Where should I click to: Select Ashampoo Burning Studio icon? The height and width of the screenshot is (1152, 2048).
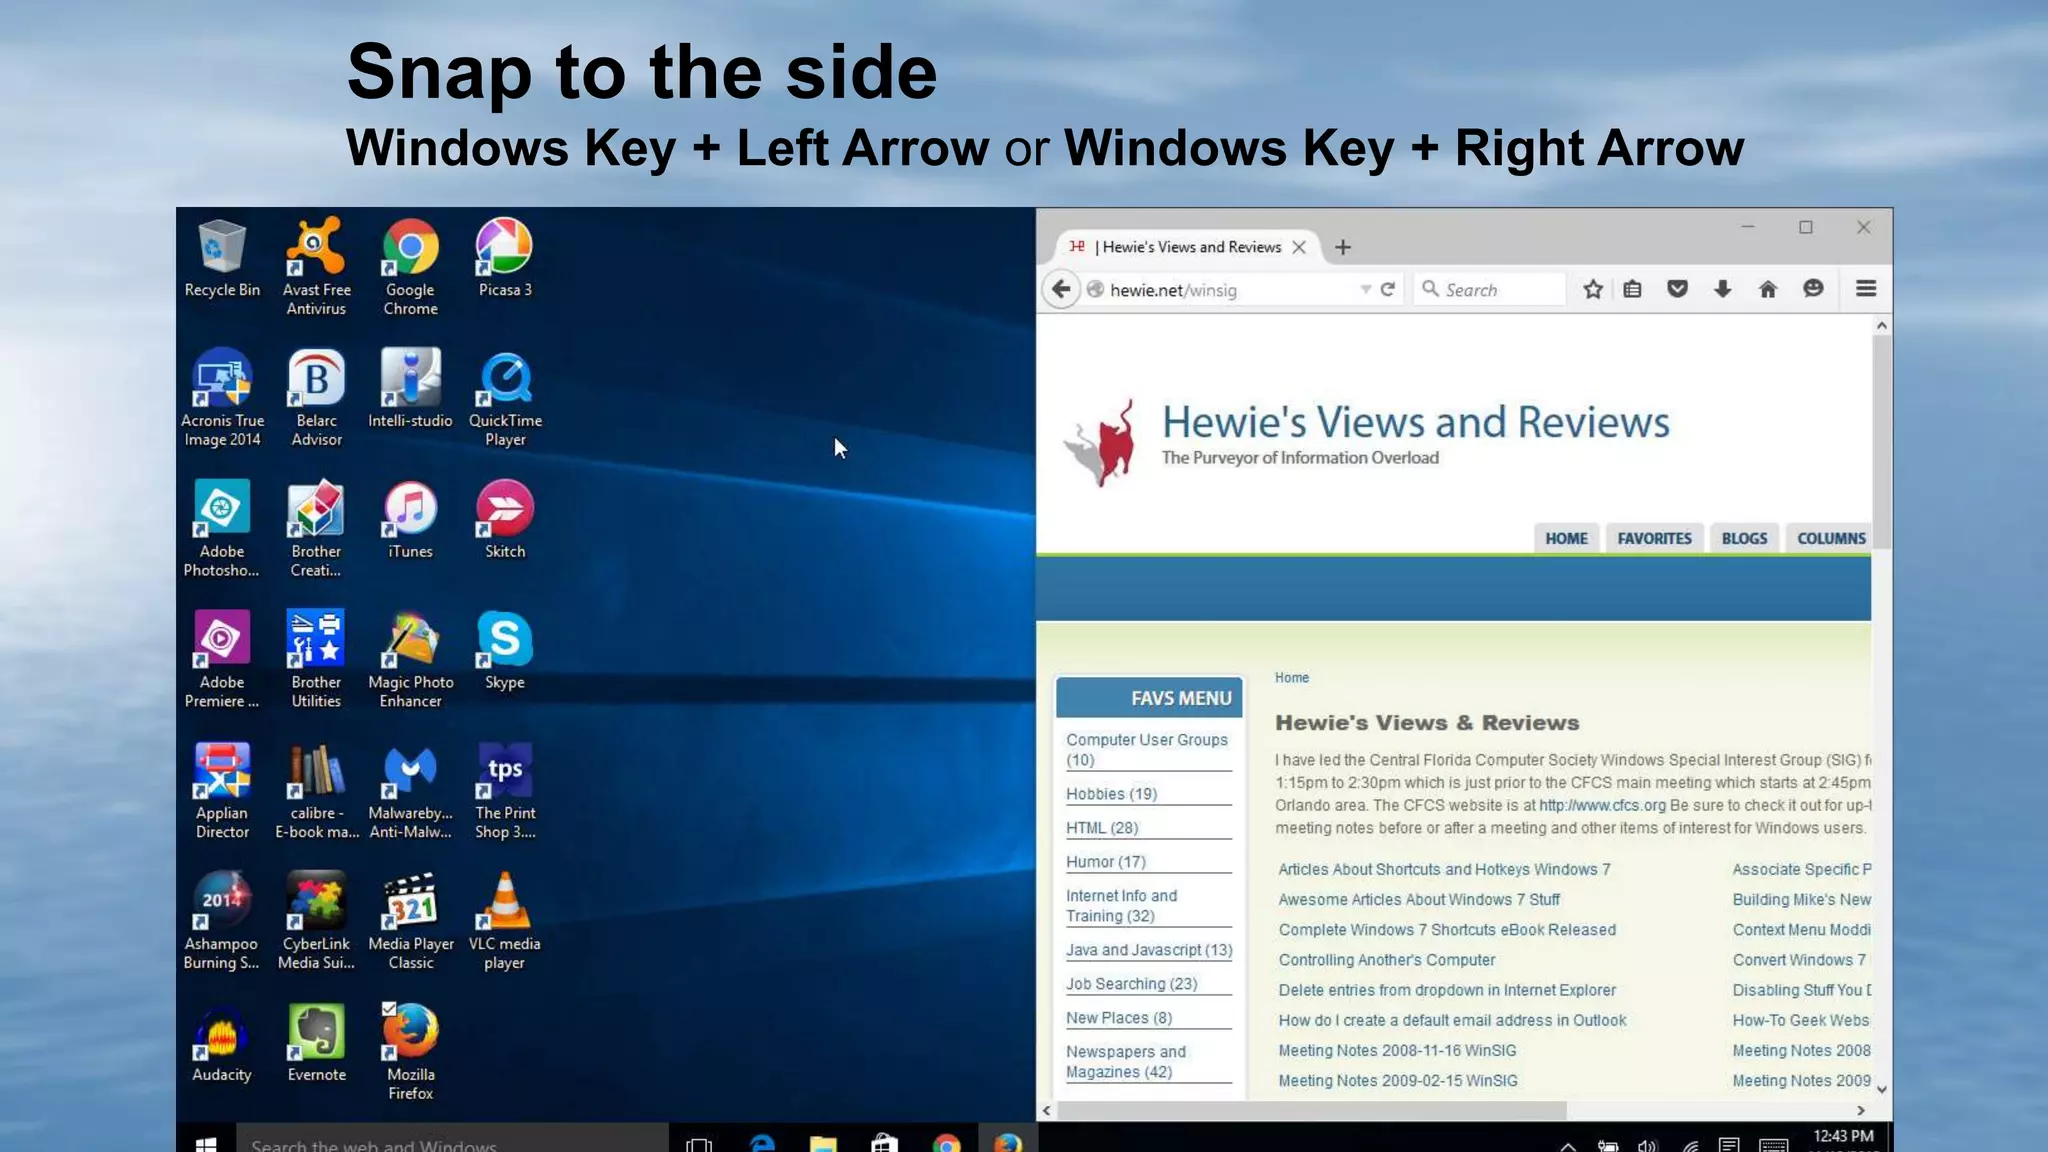pyautogui.click(x=221, y=922)
